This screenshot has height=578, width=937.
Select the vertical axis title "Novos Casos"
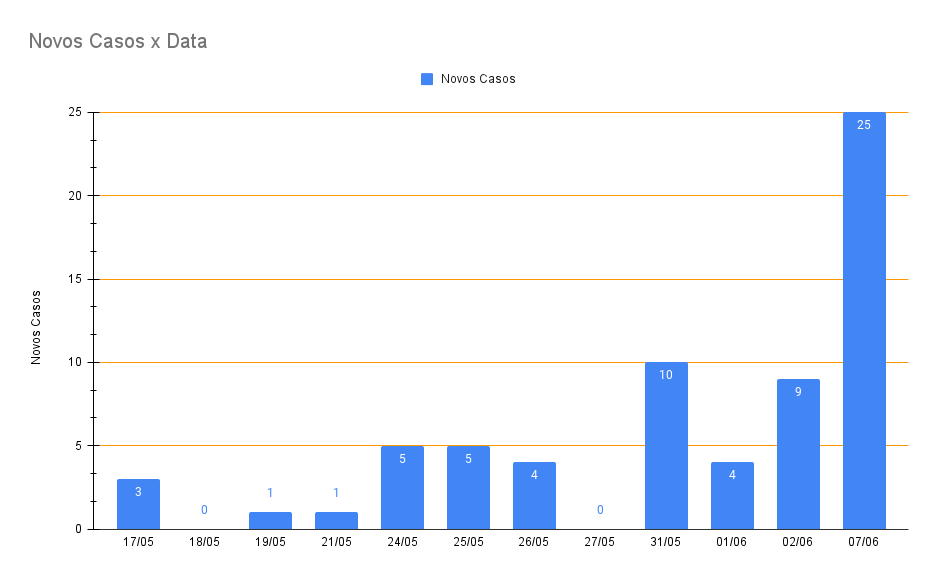[x=36, y=327]
